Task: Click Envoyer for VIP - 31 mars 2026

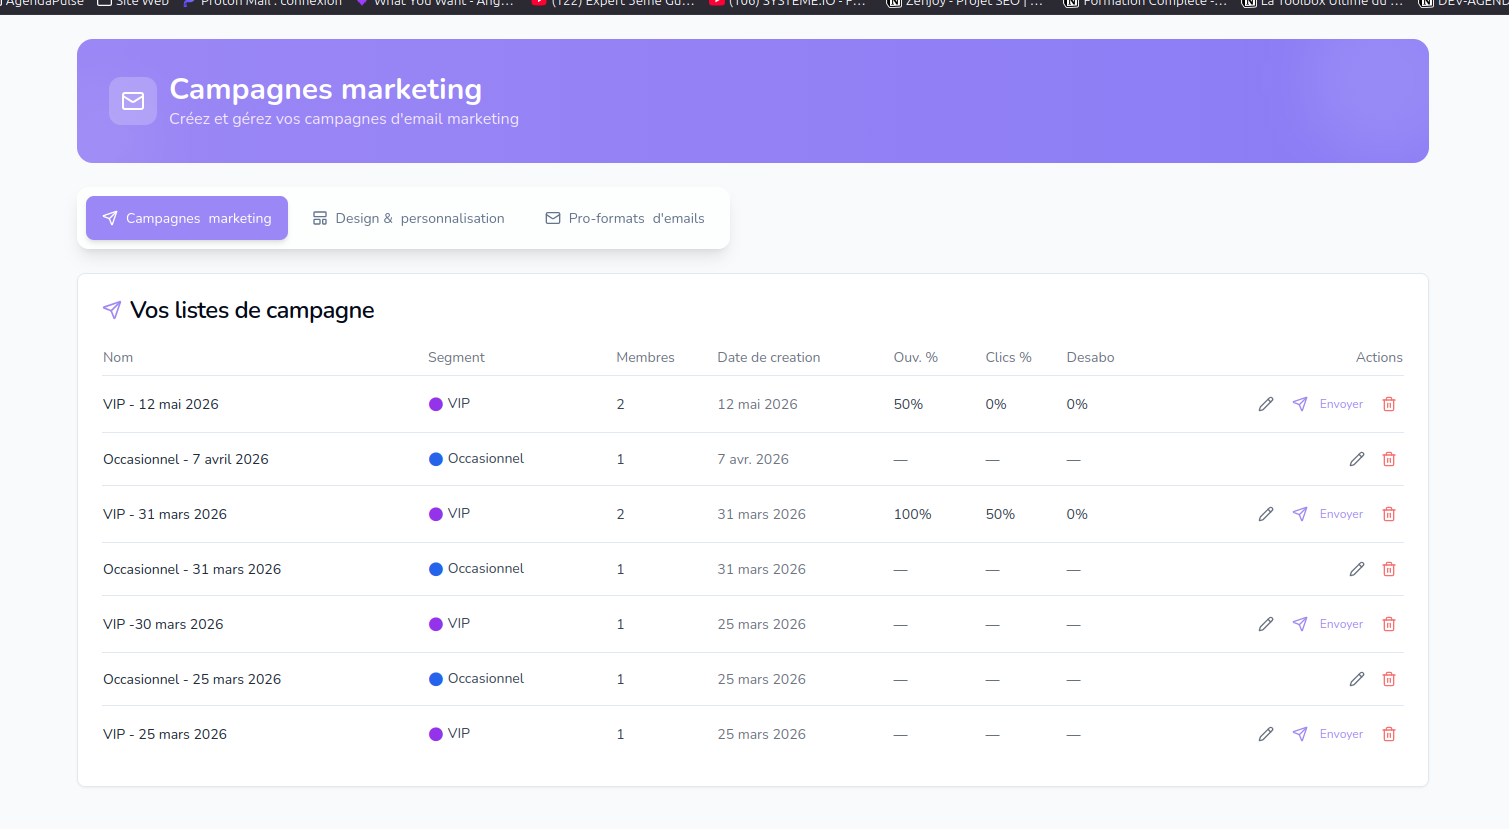Action: [1328, 514]
